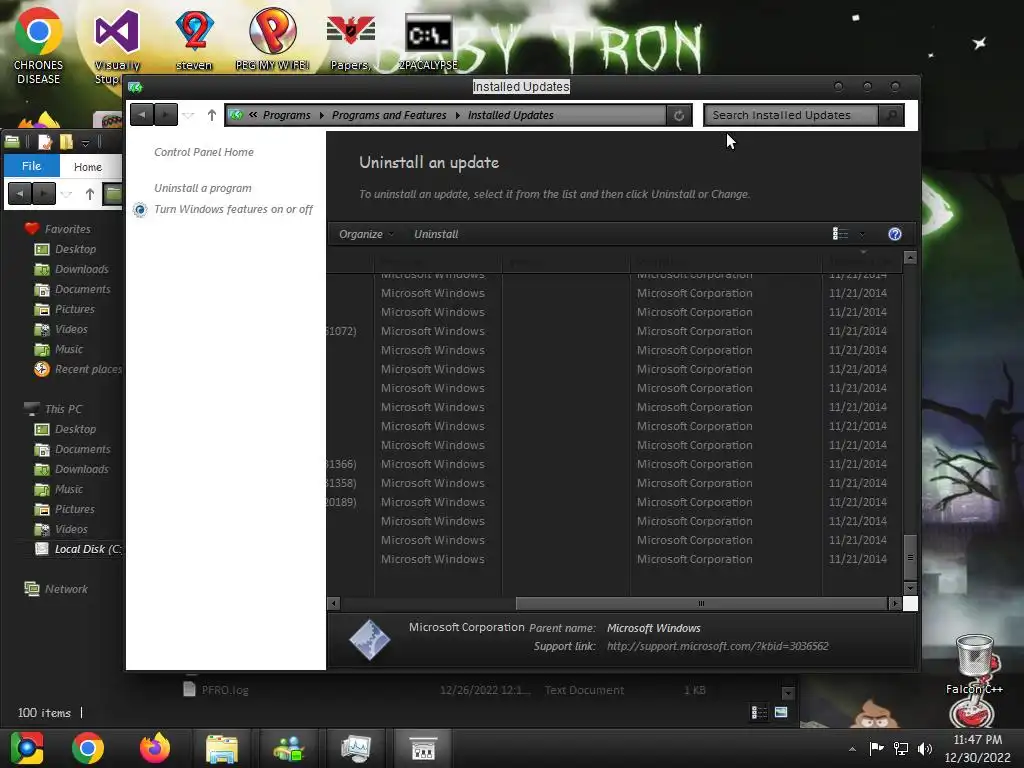Select Downloads under Favorites
Image resolution: width=1024 pixels, height=768 pixels.
tap(81, 269)
